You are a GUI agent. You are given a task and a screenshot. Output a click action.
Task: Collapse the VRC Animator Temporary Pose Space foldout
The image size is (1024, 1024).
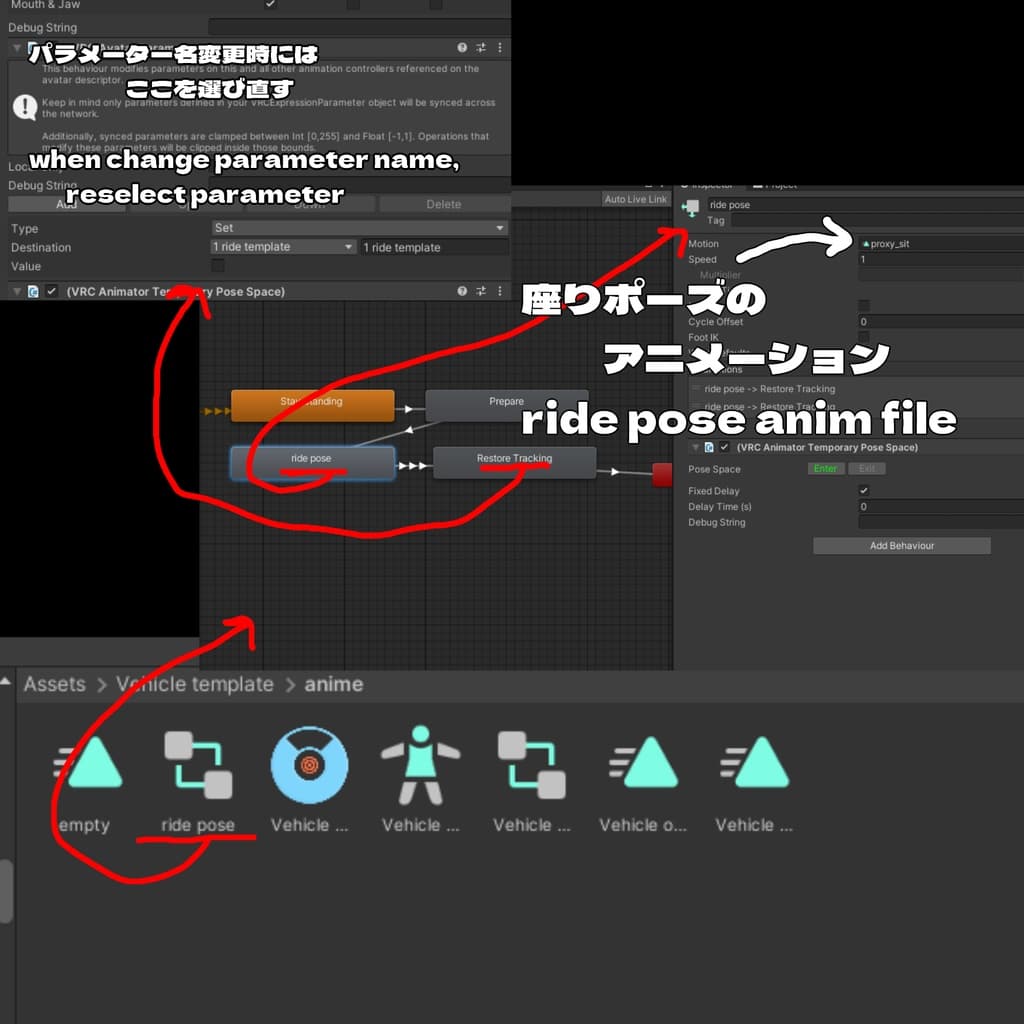coord(16,291)
